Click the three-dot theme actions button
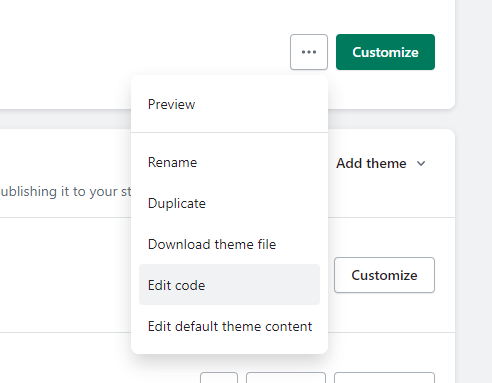 click(x=309, y=52)
